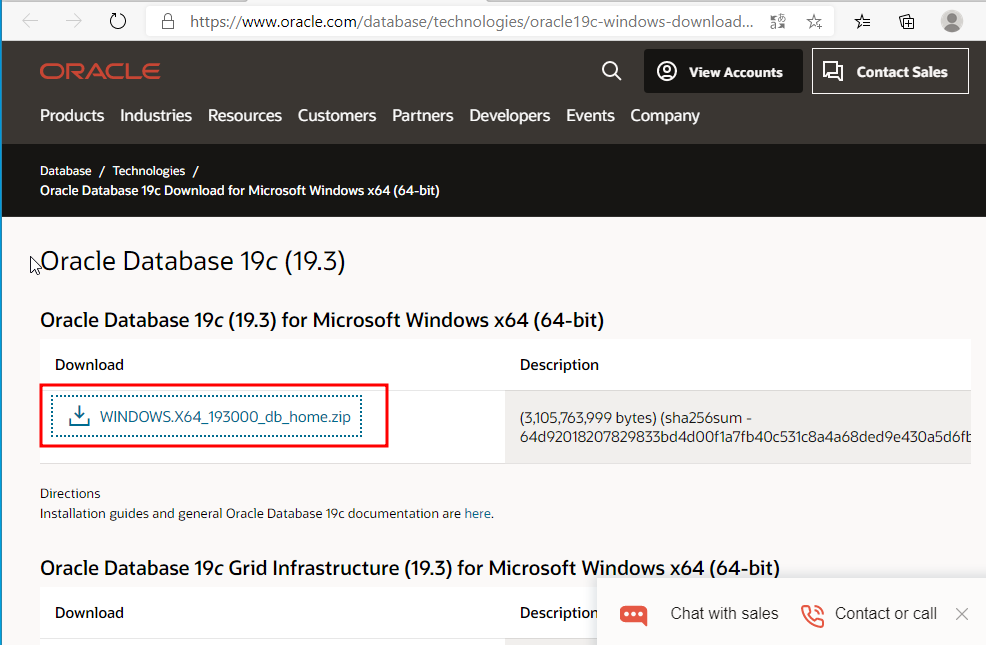Click the 'Oracle Database 19c (19.3)' page heading
This screenshot has height=645, width=986.
(193, 262)
